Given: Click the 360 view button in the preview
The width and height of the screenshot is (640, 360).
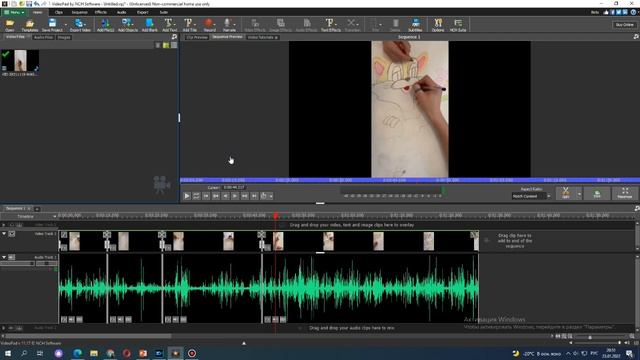Looking at the screenshot, I should (597, 193).
